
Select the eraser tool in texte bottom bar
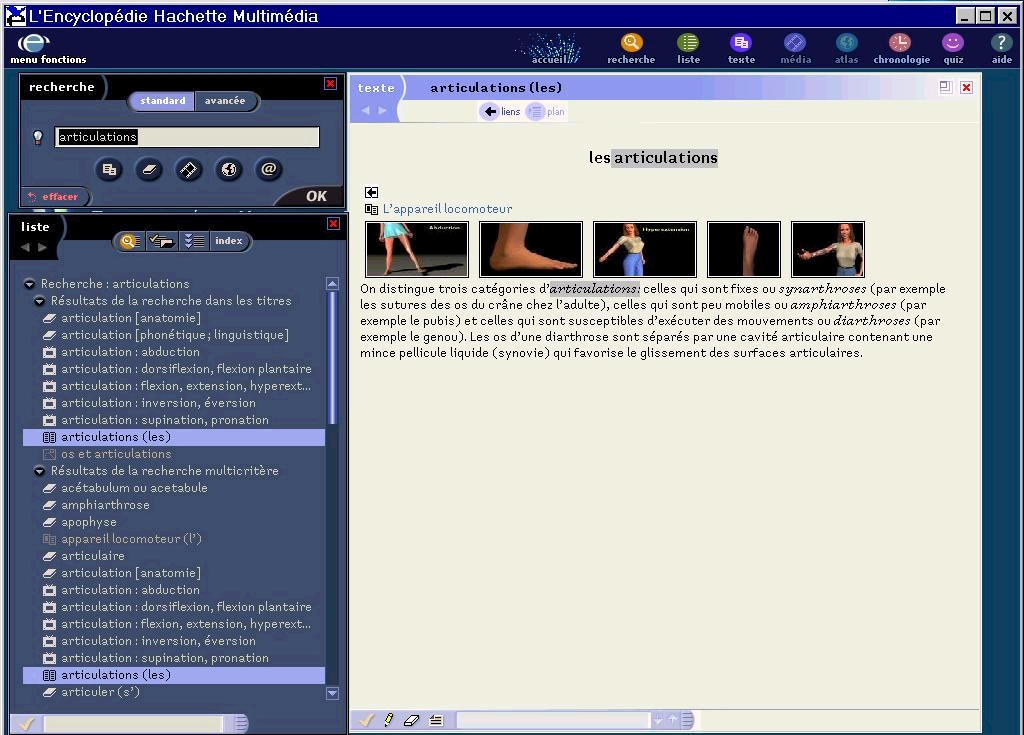tap(411, 720)
